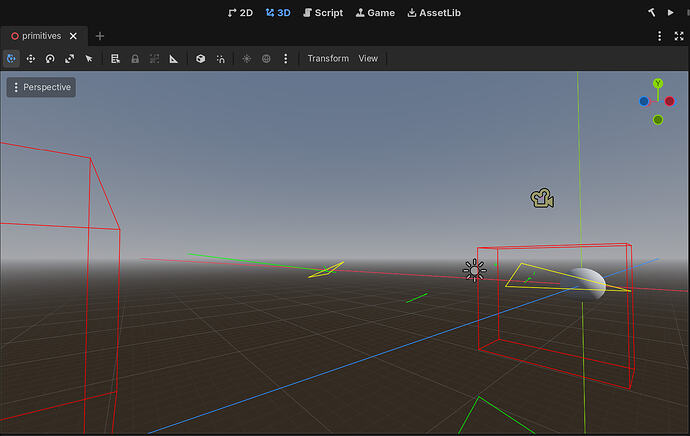Select the Camera3D gizmo icon in viewport
Viewport: 690px width, 436px height.
(542, 198)
